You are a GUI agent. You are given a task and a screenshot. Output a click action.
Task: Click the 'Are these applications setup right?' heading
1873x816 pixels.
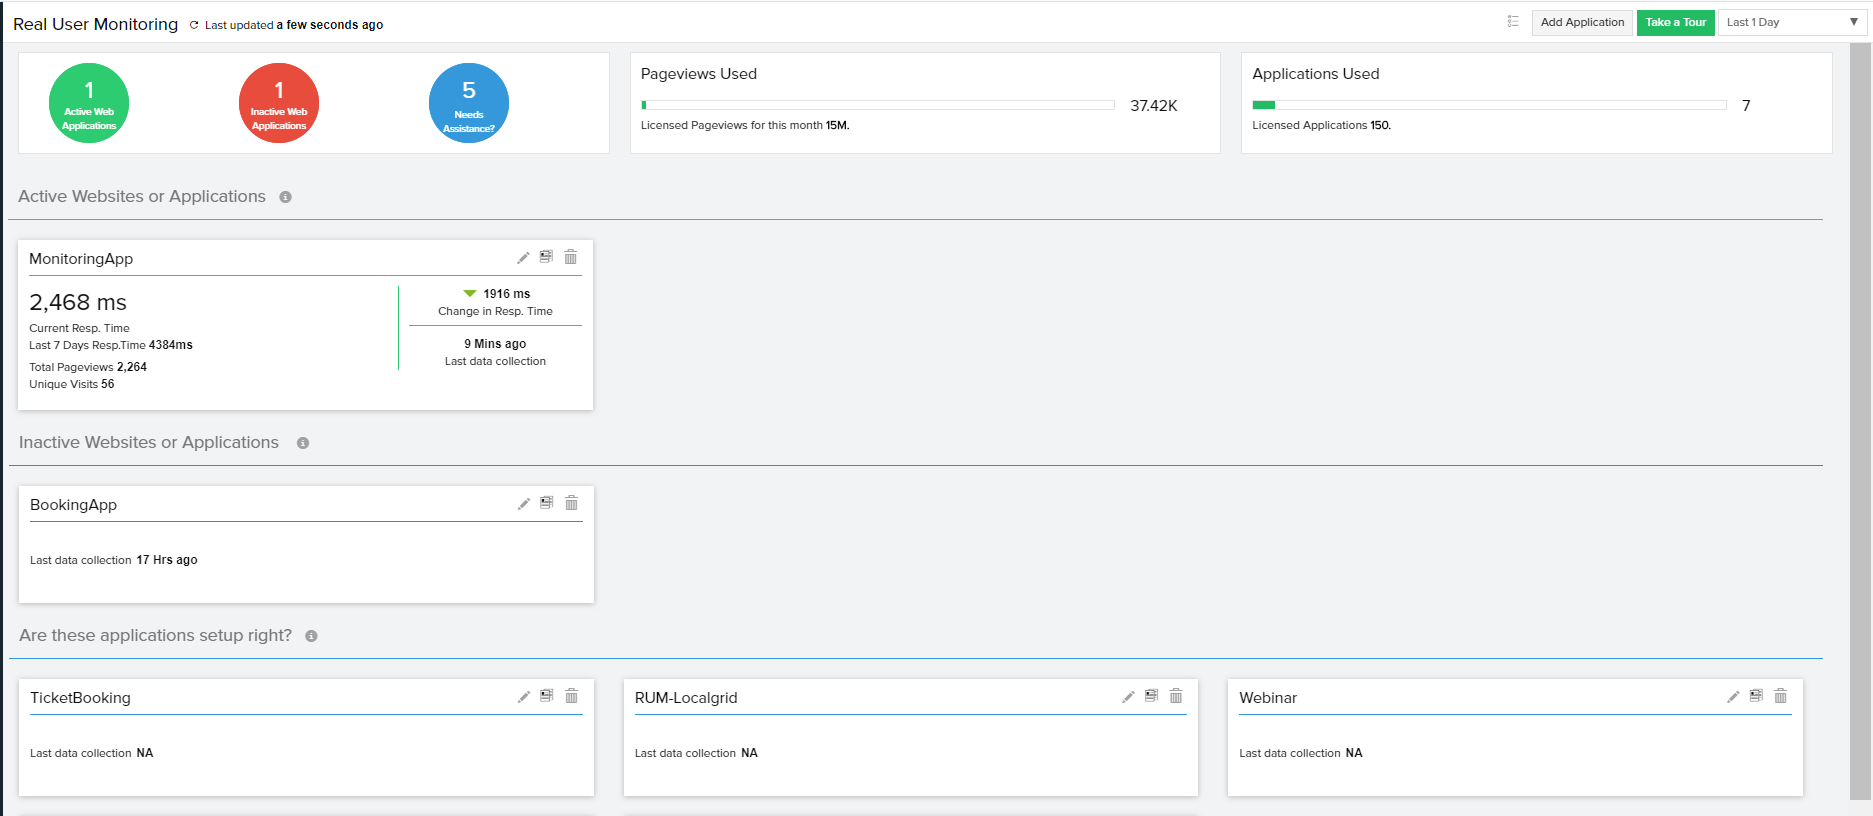coord(156,636)
